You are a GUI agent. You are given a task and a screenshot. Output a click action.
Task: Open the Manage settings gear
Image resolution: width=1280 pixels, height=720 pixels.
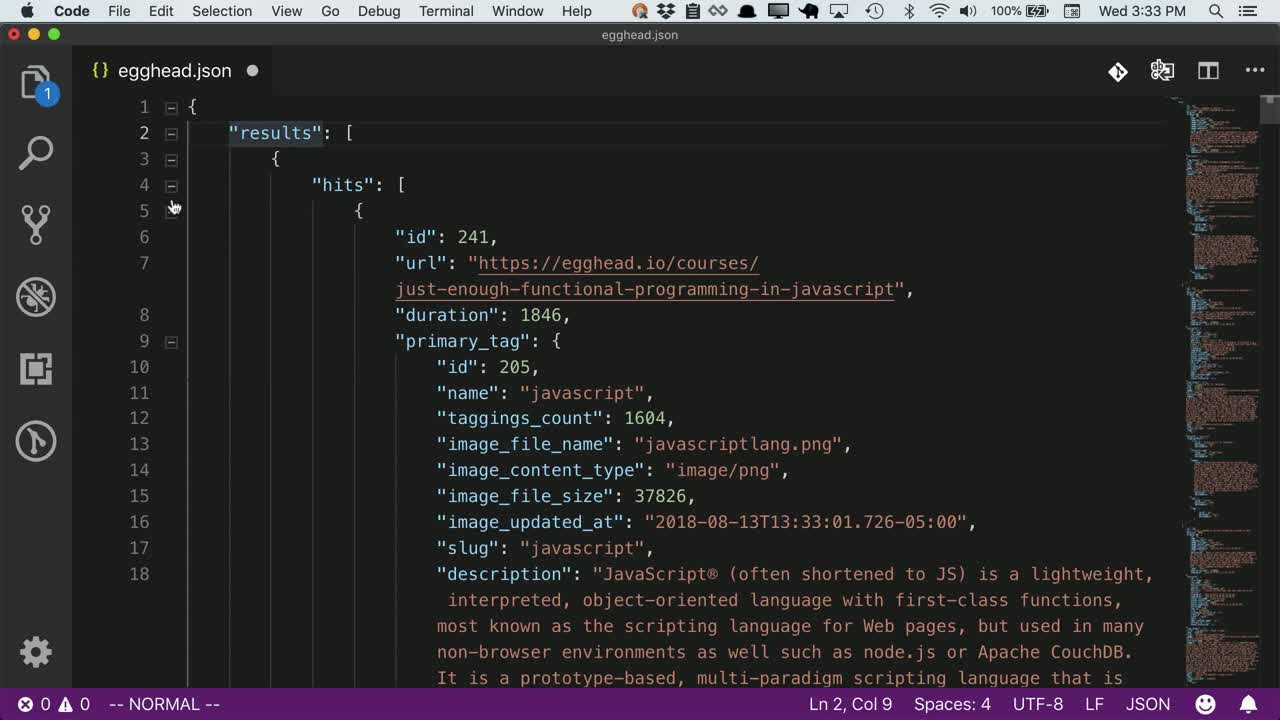[x=36, y=652]
